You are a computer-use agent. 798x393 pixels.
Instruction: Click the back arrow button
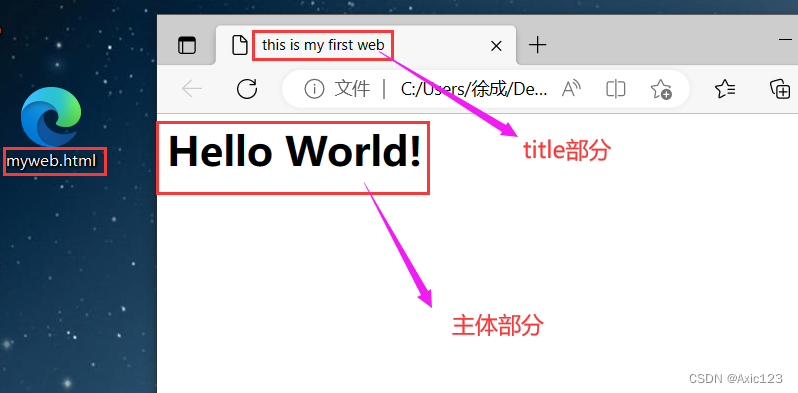pyautogui.click(x=192, y=89)
